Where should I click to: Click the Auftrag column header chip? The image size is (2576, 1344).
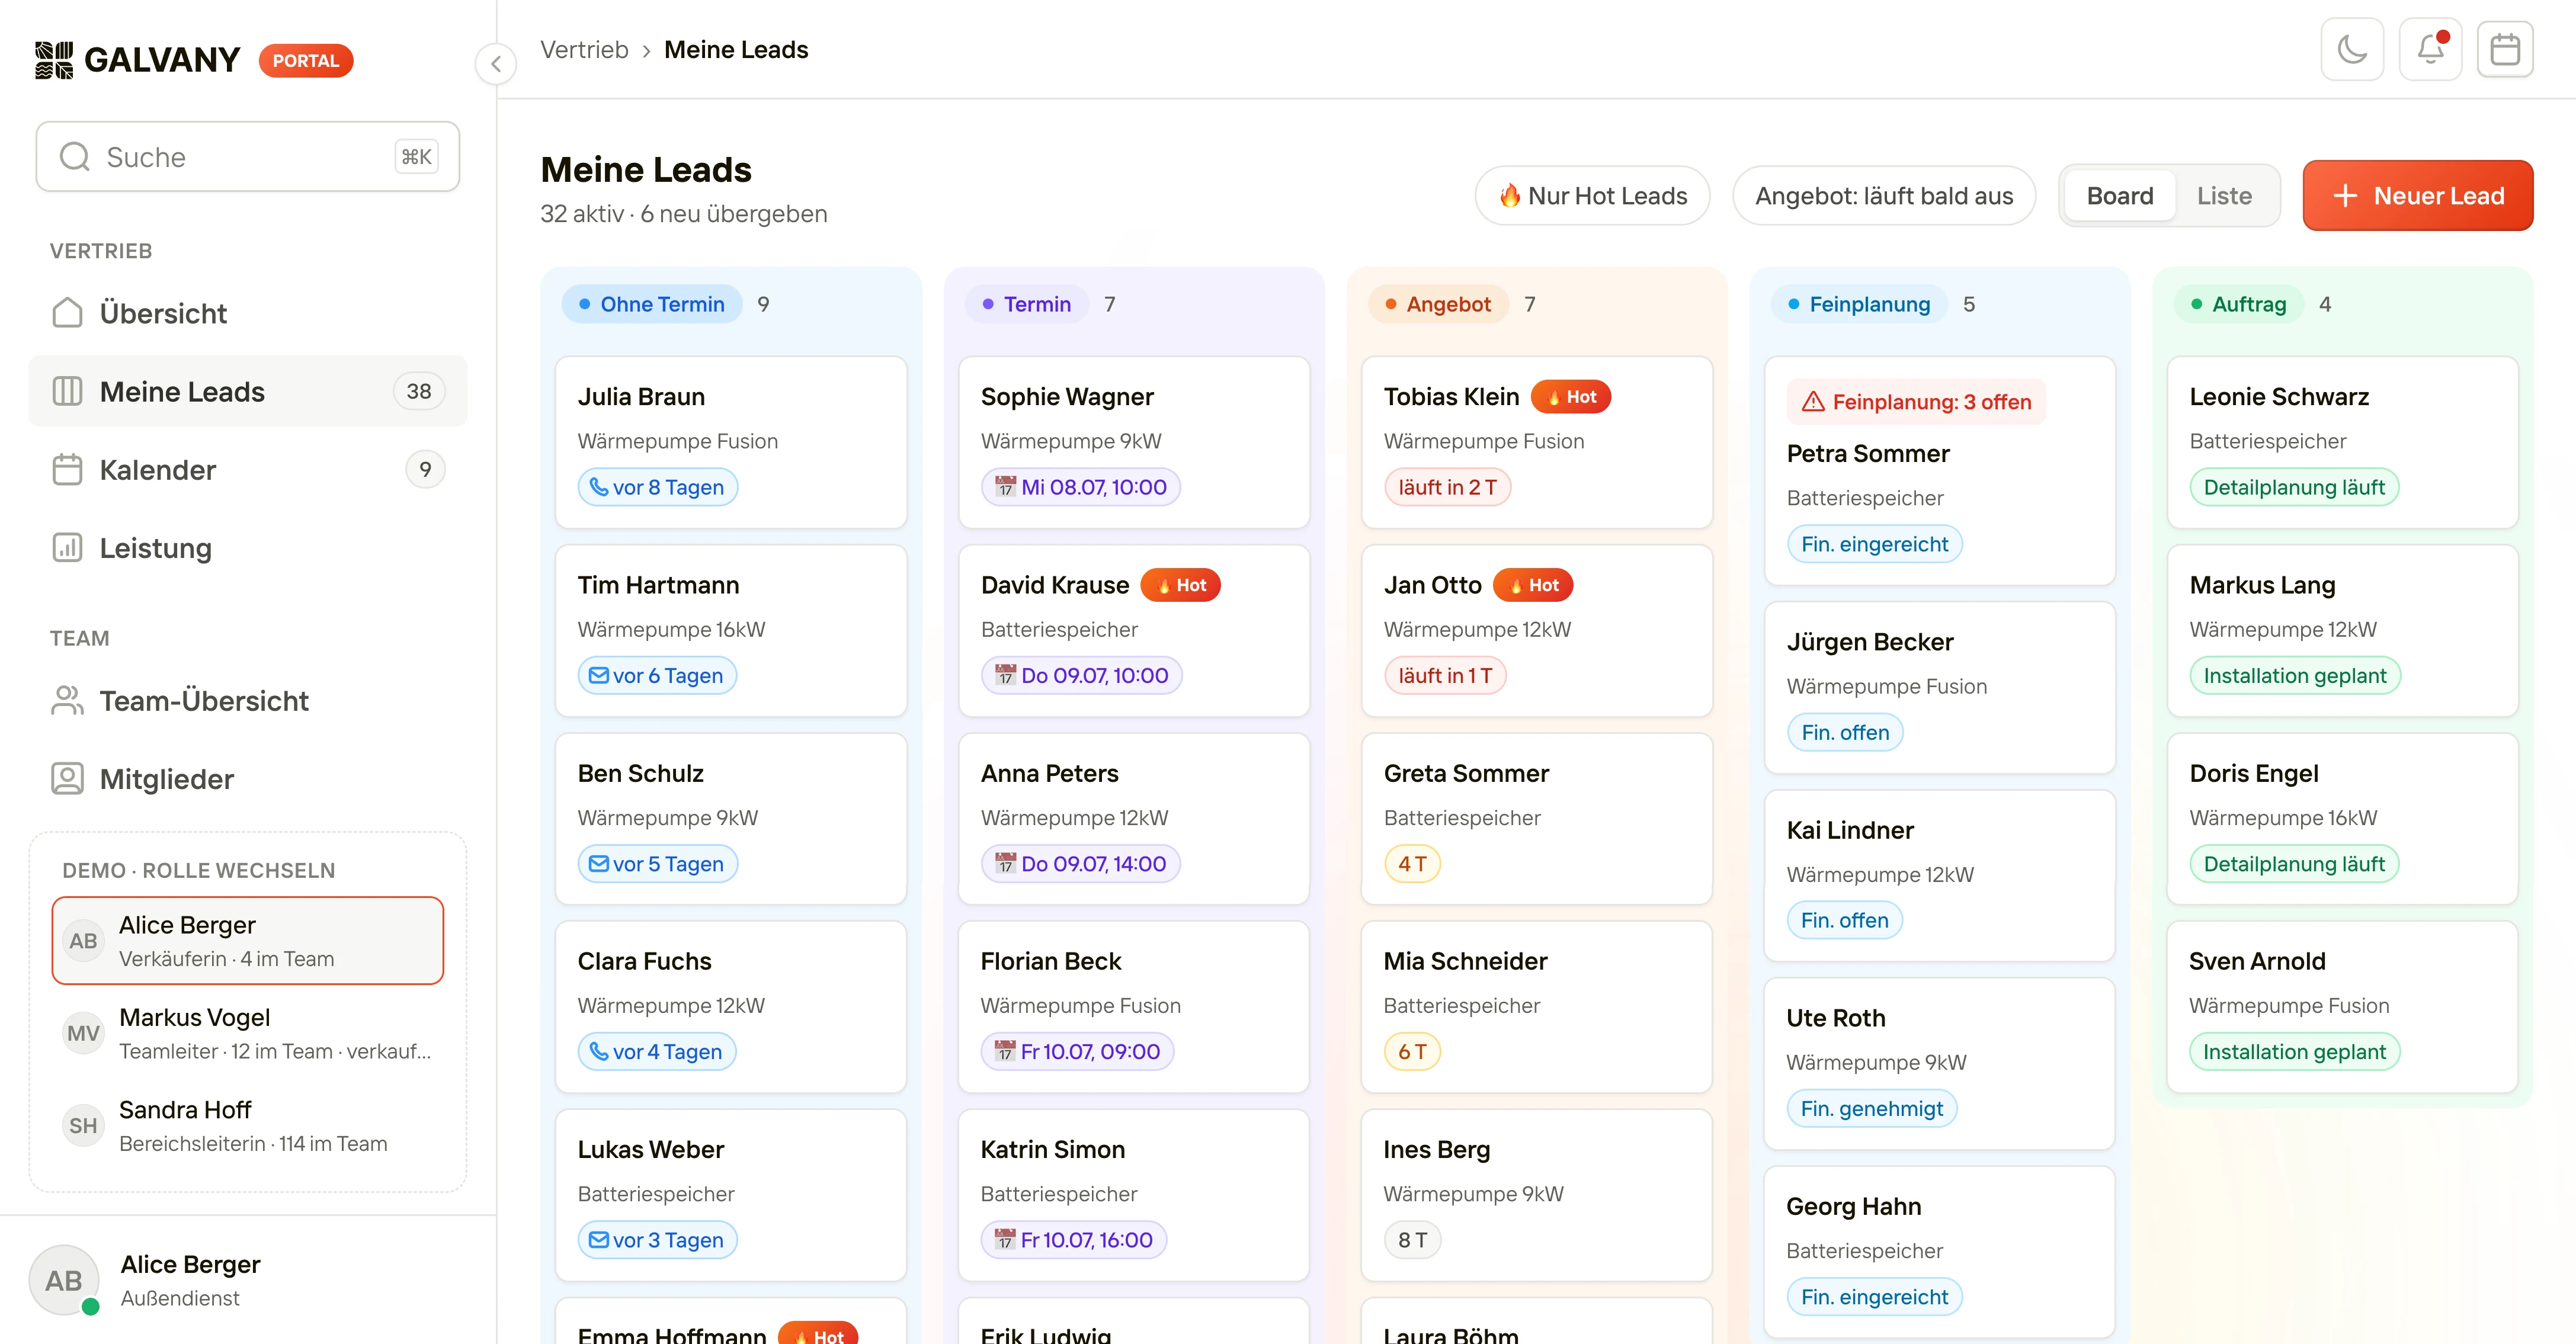[2238, 304]
